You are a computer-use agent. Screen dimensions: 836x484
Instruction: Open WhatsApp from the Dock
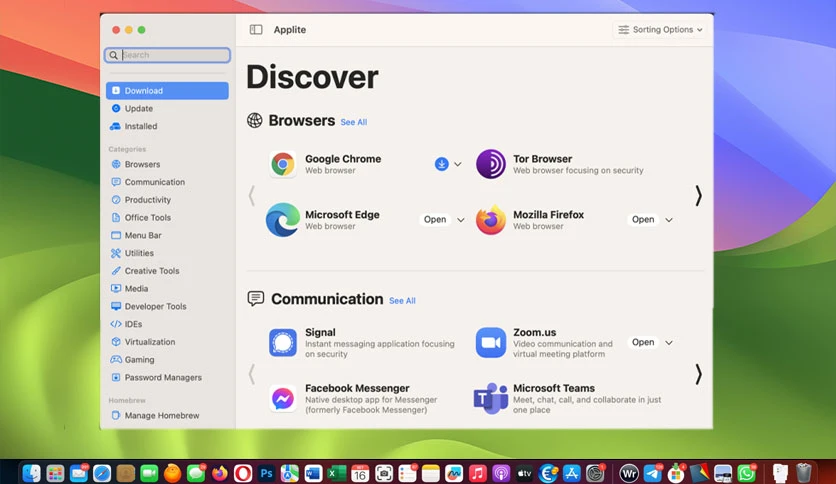(746, 473)
